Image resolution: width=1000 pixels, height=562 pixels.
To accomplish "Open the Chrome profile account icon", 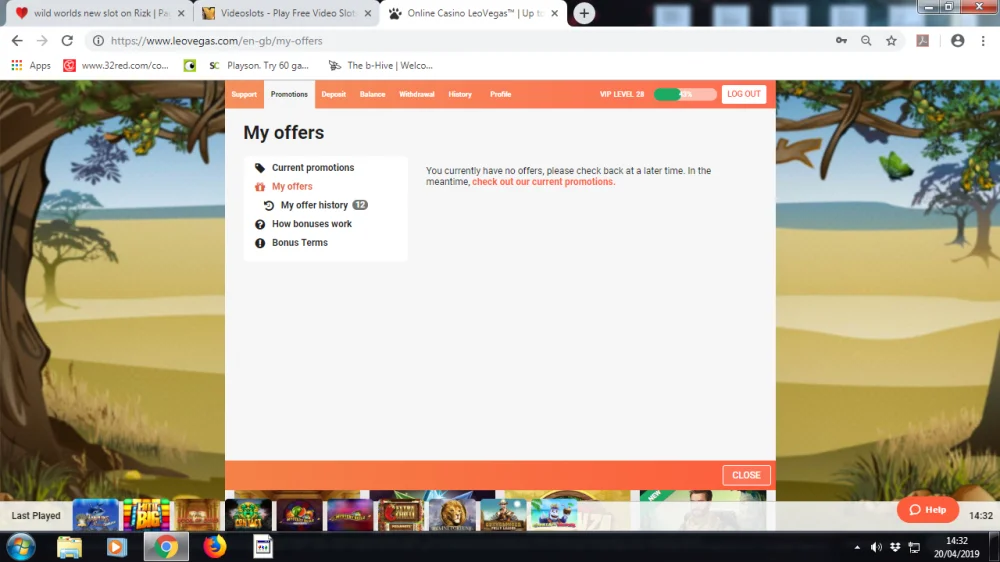I will 957,41.
